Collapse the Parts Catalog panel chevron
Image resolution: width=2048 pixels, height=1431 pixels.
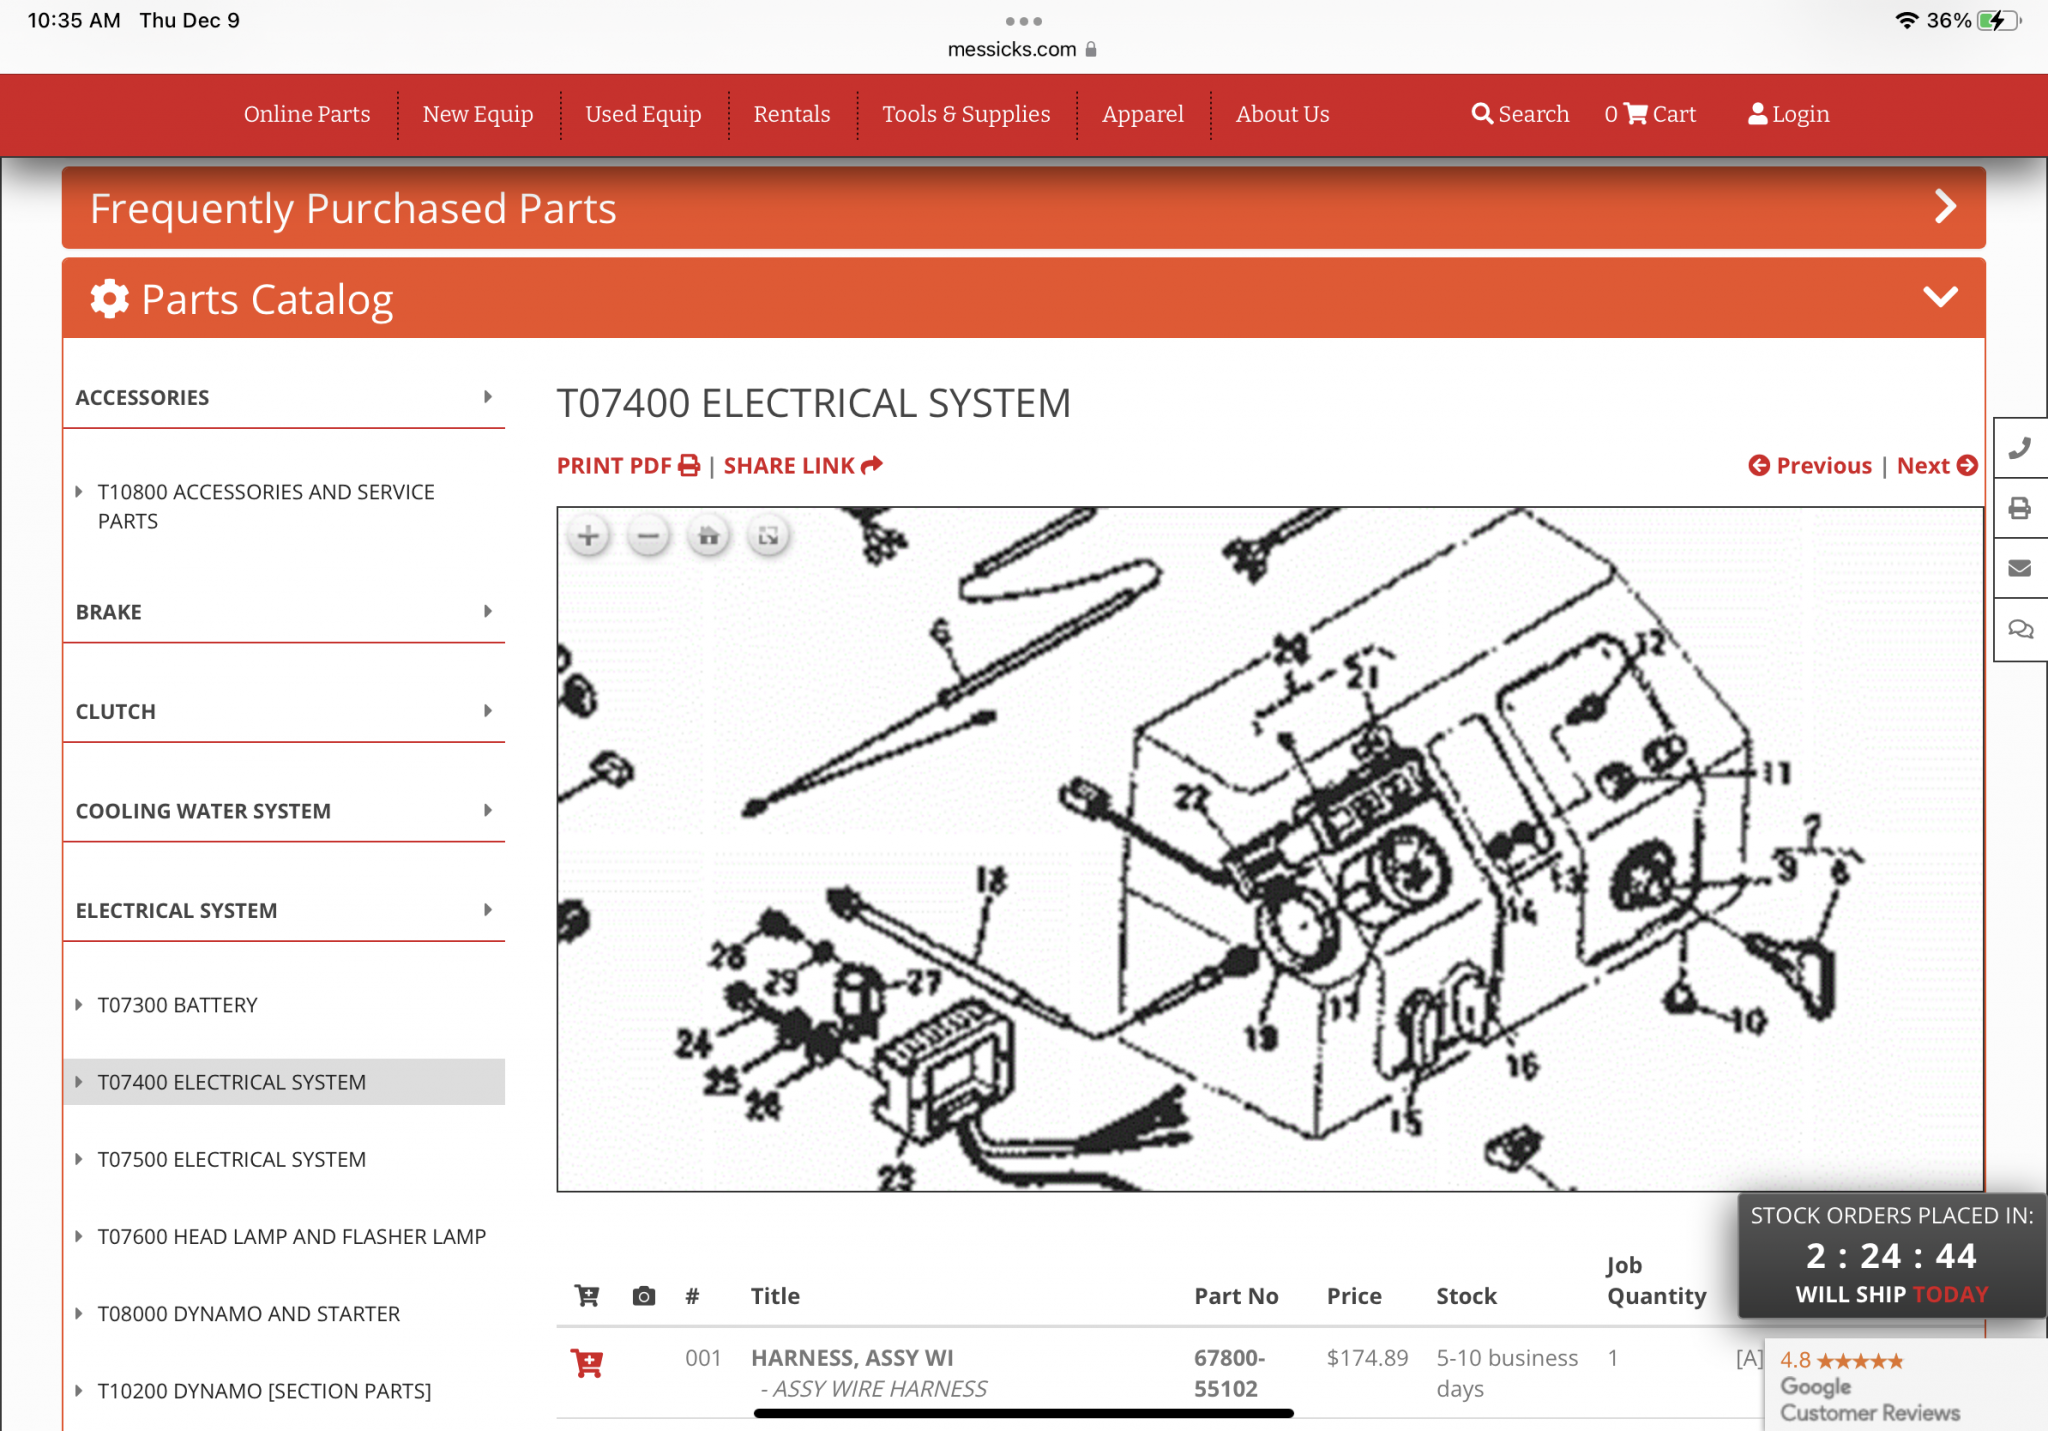pyautogui.click(x=1940, y=297)
